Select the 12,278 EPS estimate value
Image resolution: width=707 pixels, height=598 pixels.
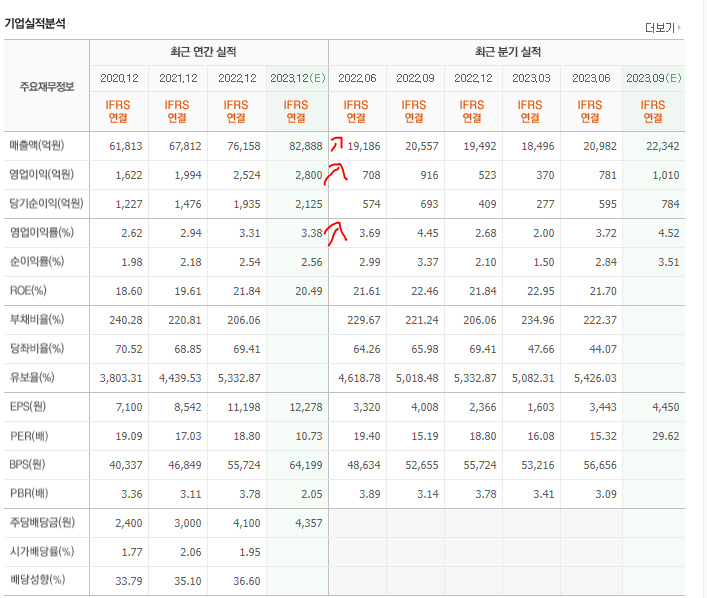click(x=306, y=407)
